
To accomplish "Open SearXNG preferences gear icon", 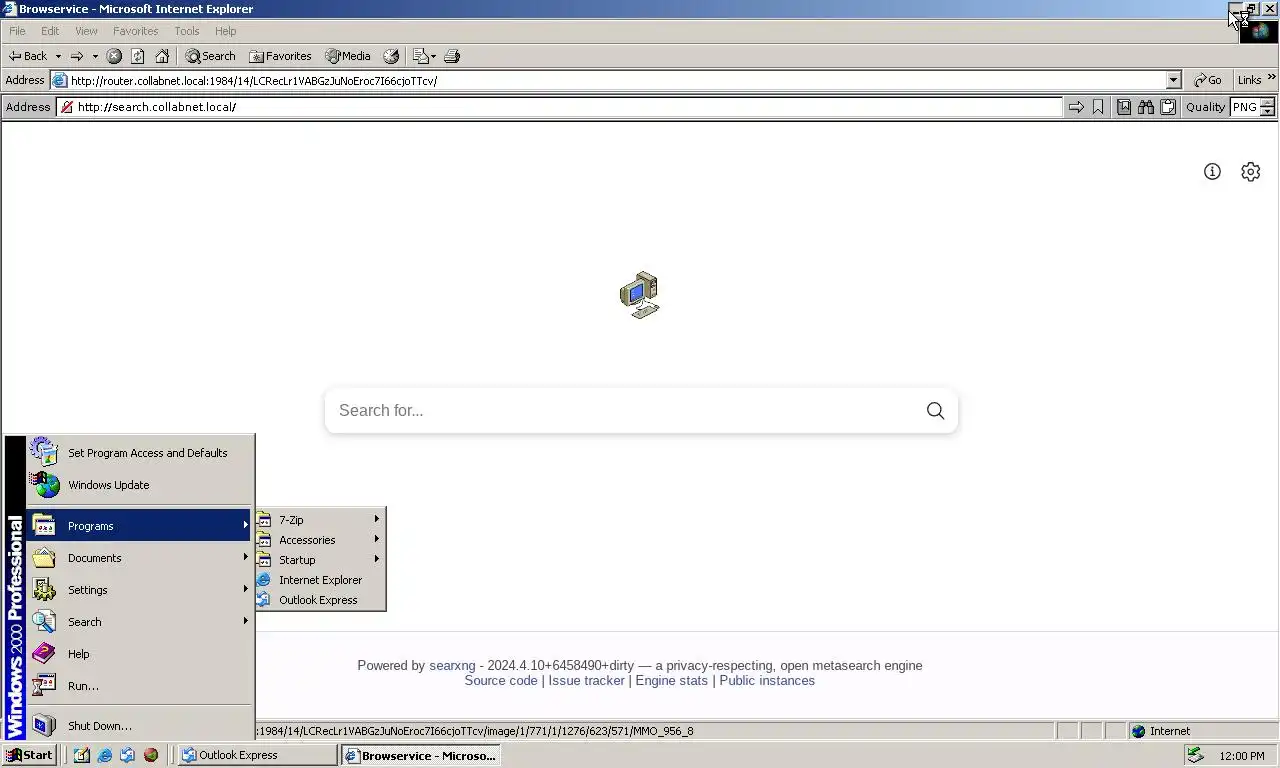I will 1250,172.
